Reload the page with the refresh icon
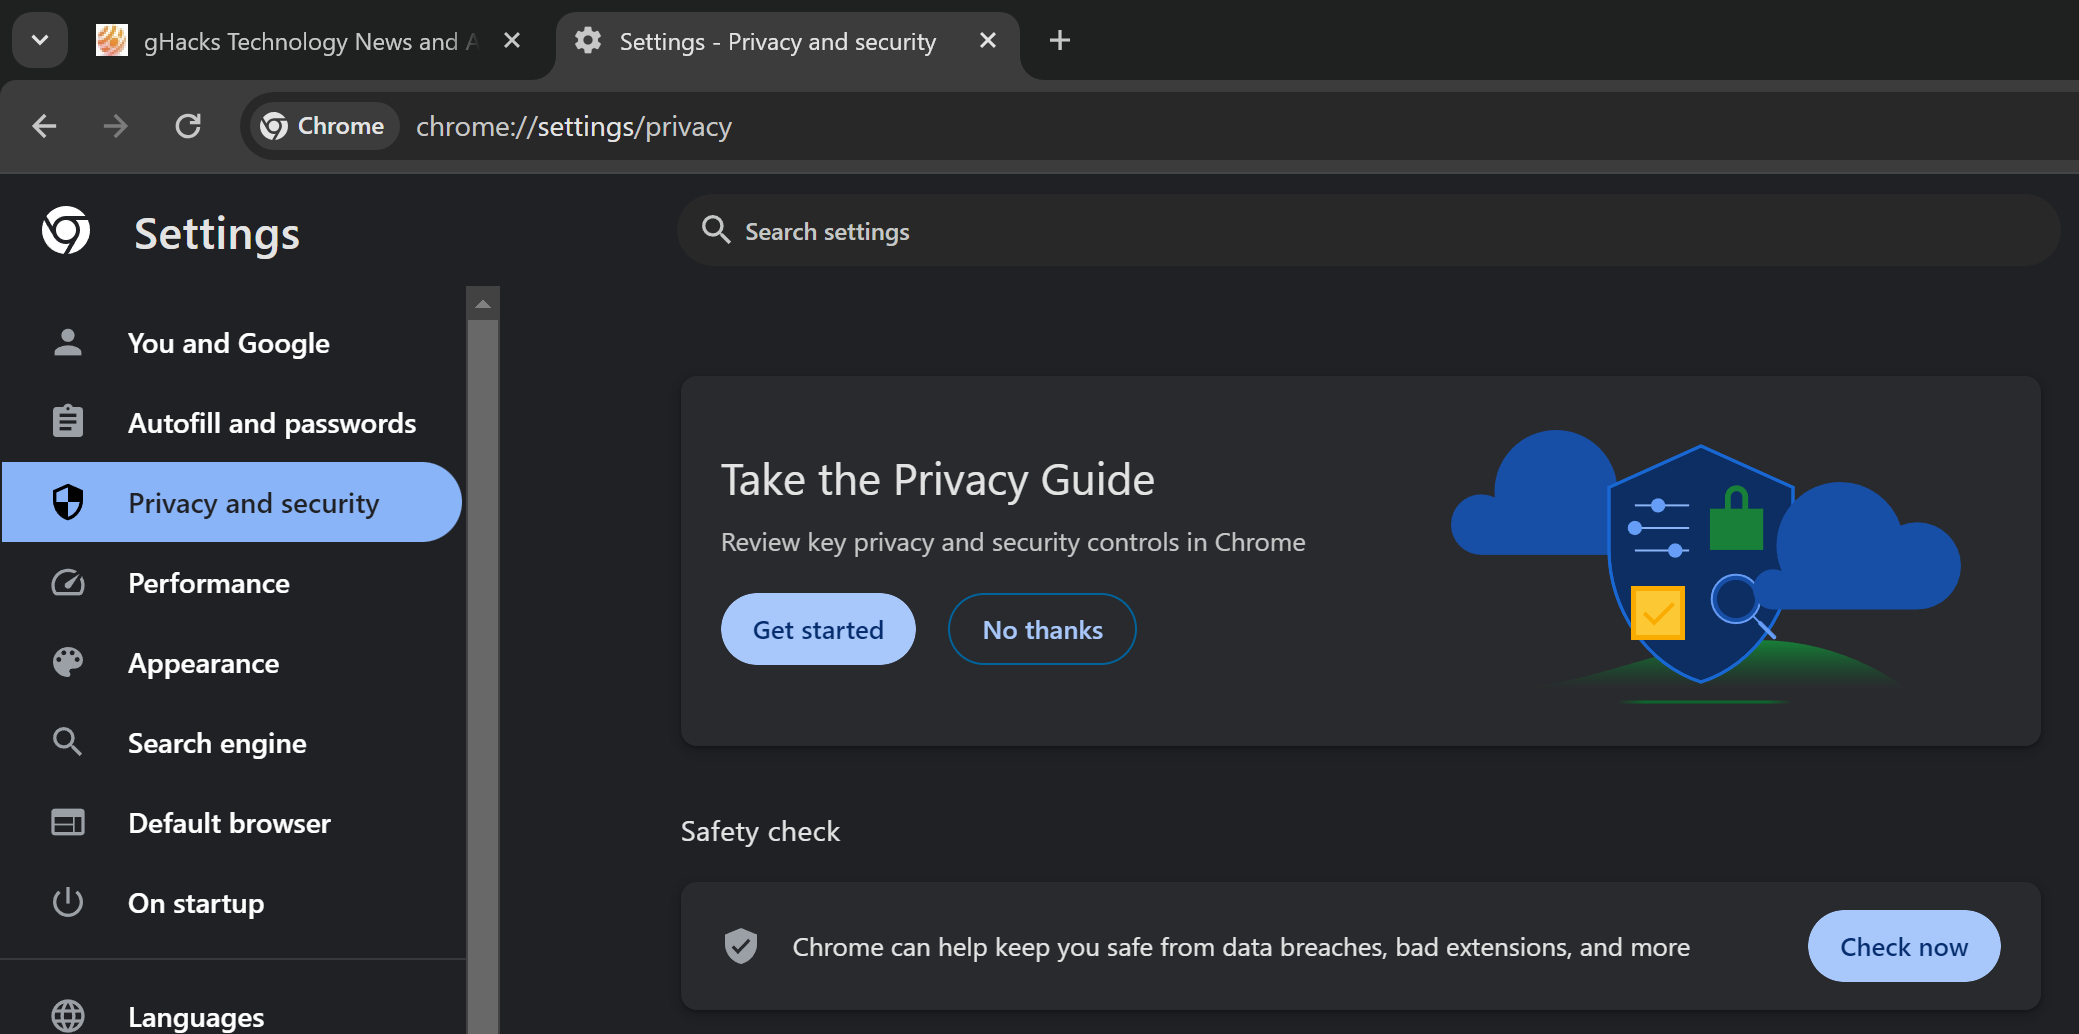 coord(188,126)
